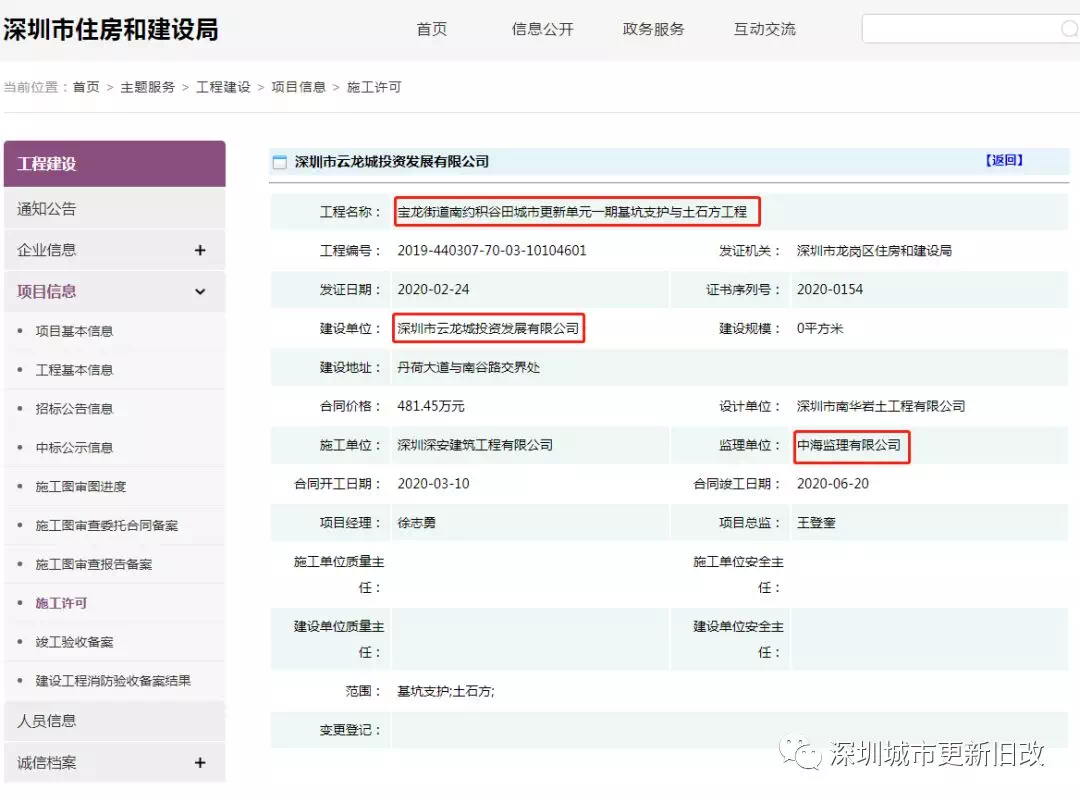Select 项目基本信息 sidebar item
Viewport: 1080px width, 802px height.
point(74,331)
